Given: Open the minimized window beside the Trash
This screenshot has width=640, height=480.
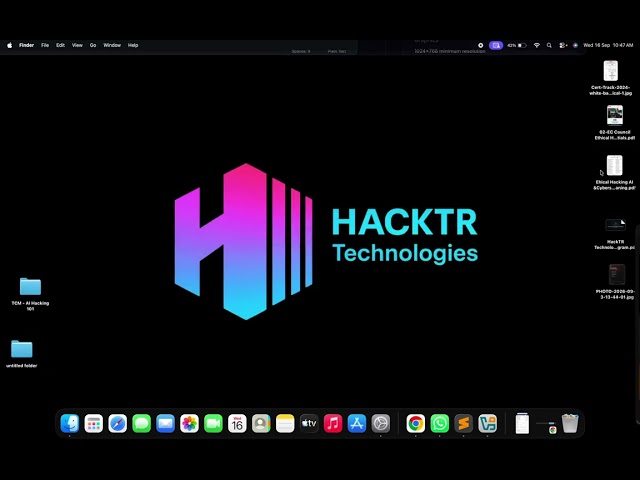Looking at the screenshot, I should 546,426.
